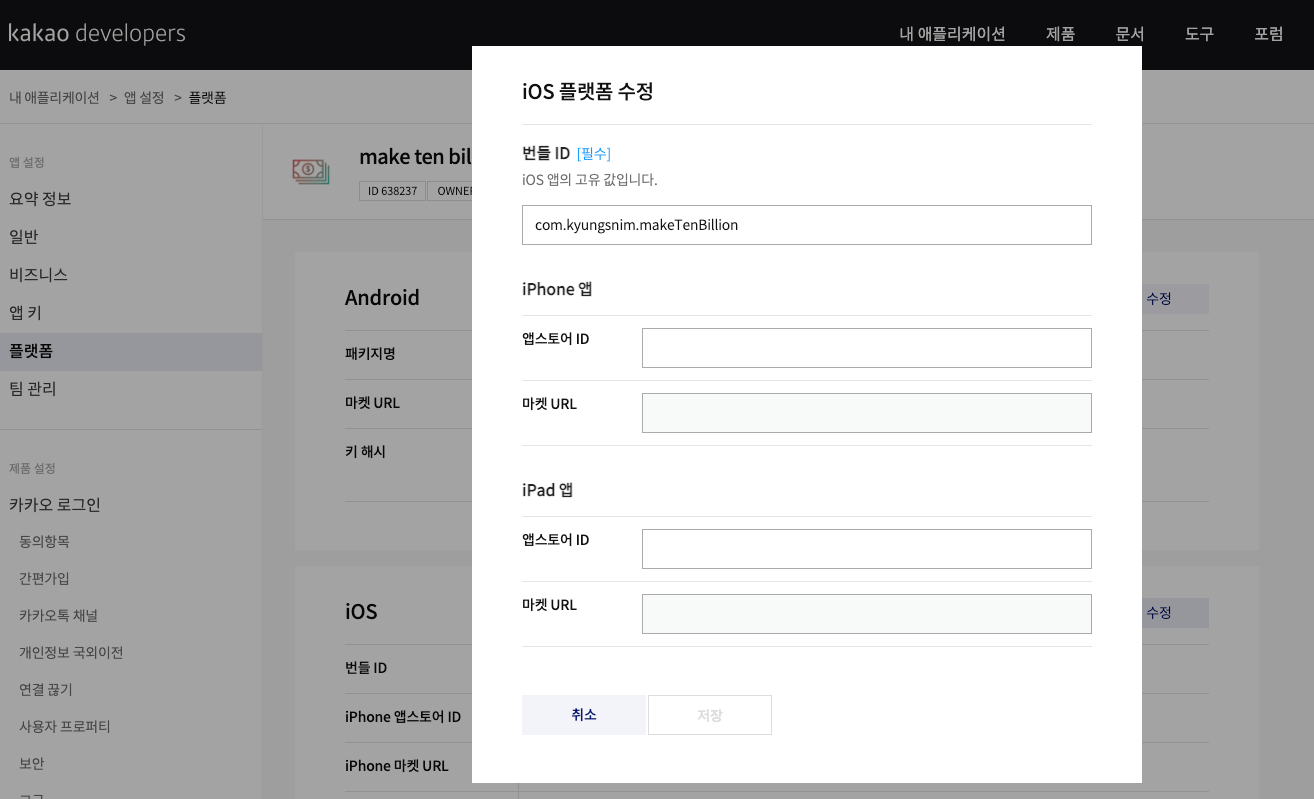
Task: Click the iOS 수정 button
Action: [1174, 613]
